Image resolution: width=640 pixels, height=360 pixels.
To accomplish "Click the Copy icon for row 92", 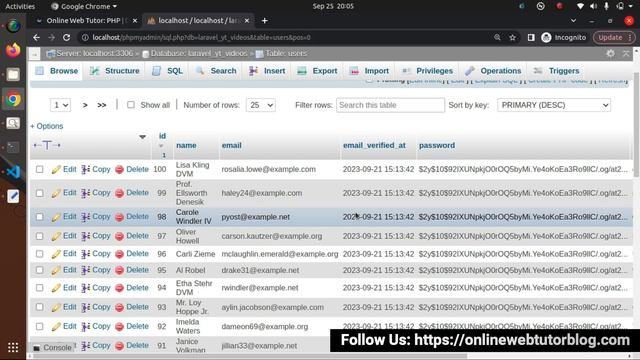I will point(85,327).
